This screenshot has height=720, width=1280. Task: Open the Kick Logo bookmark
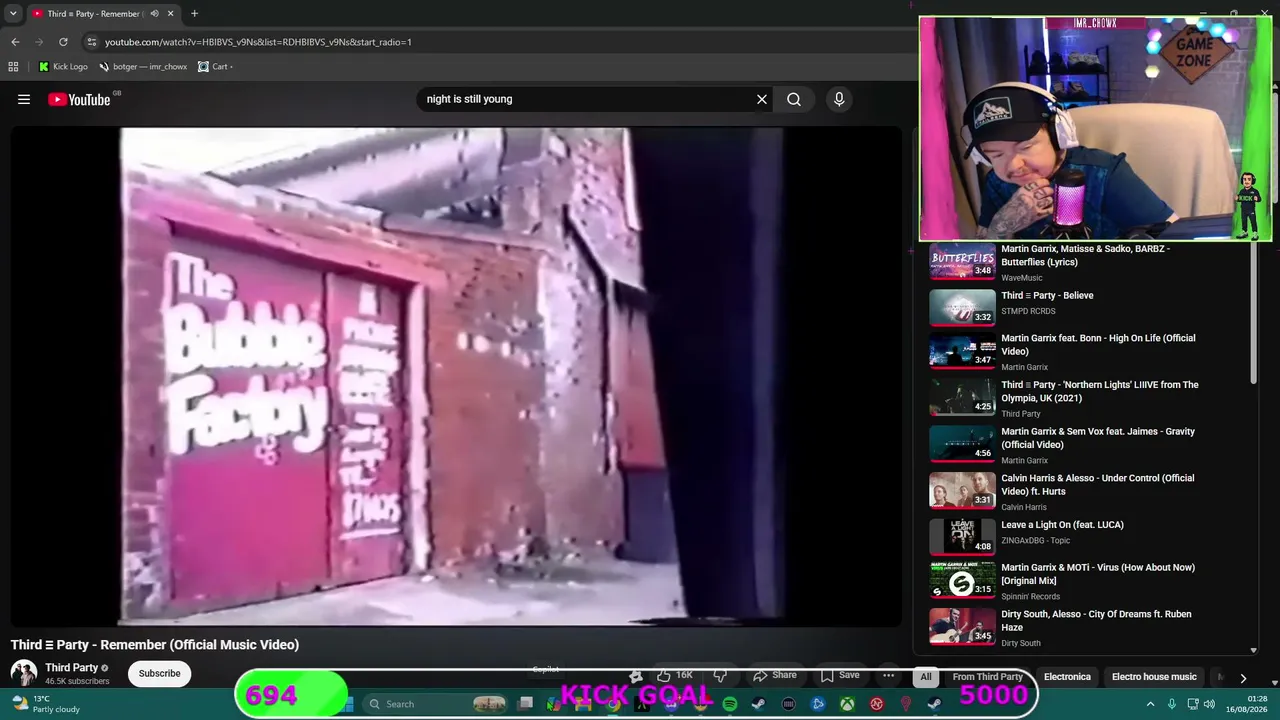(x=63, y=67)
